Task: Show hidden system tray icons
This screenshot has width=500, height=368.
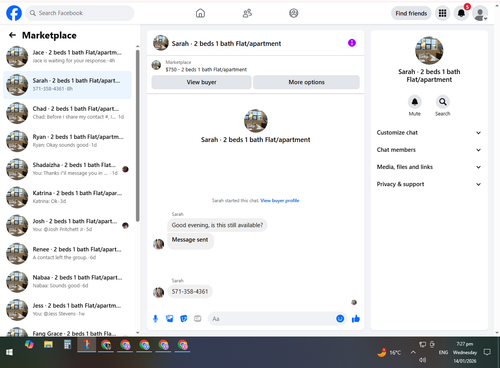Action: pyautogui.click(x=413, y=352)
